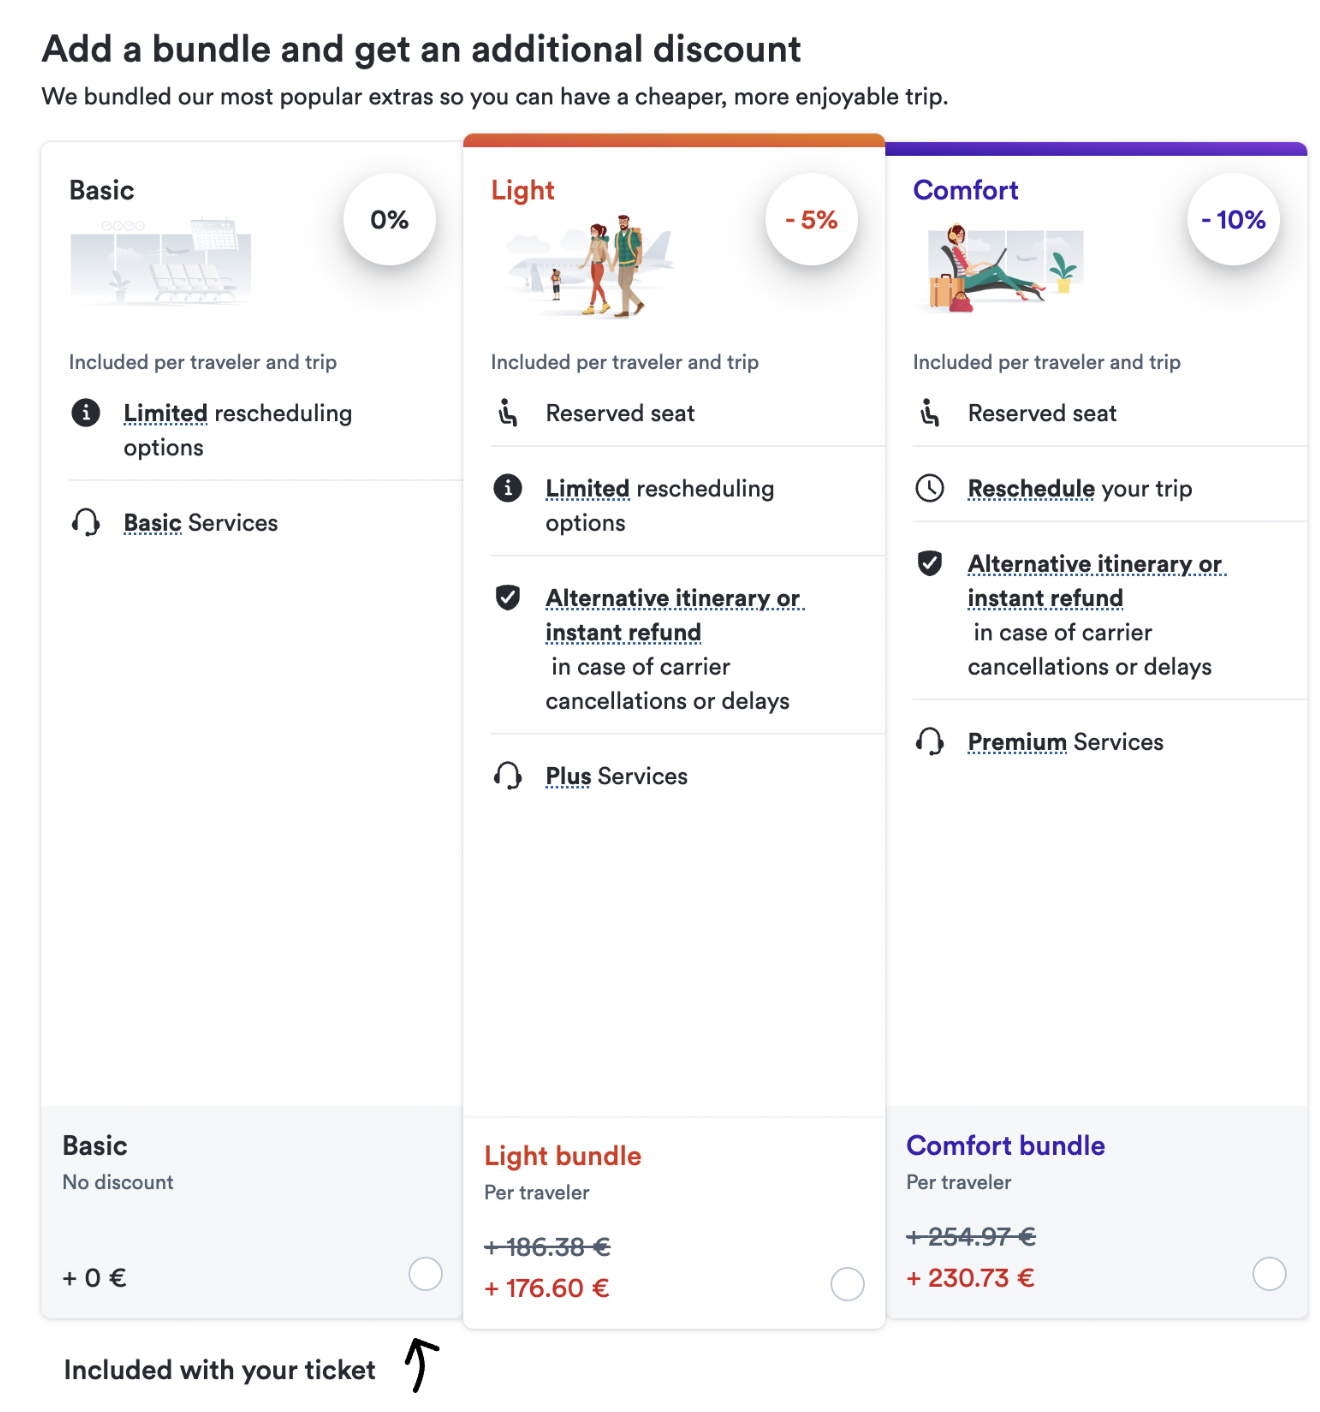The height and width of the screenshot is (1412, 1320).
Task: Select the Comfort bundle radio button
Action: [x=1270, y=1274]
